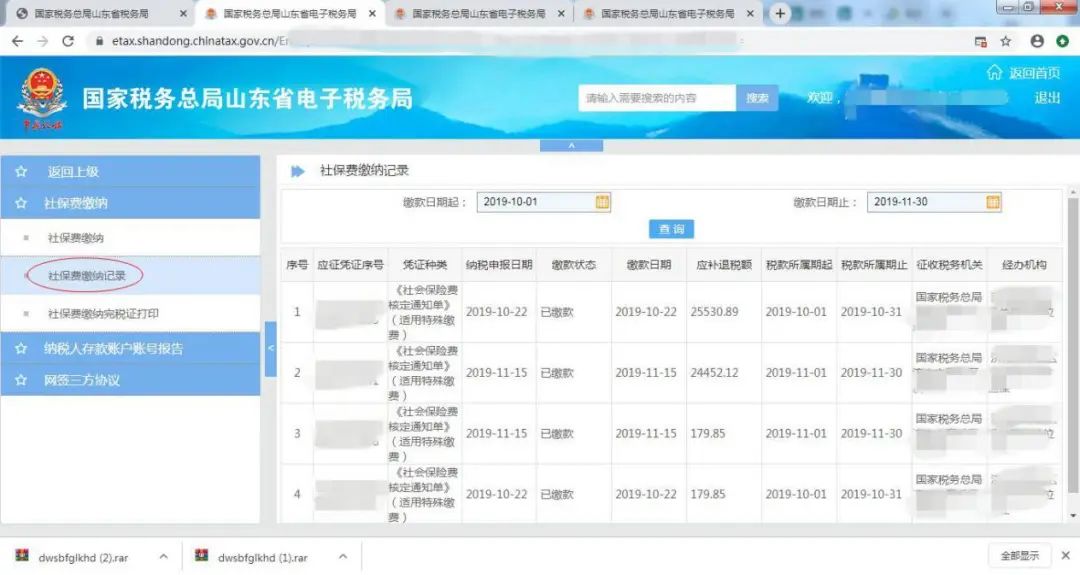Click 缴款状态 column header
Image resolution: width=1080 pixels, height=575 pixels.
(x=573, y=265)
